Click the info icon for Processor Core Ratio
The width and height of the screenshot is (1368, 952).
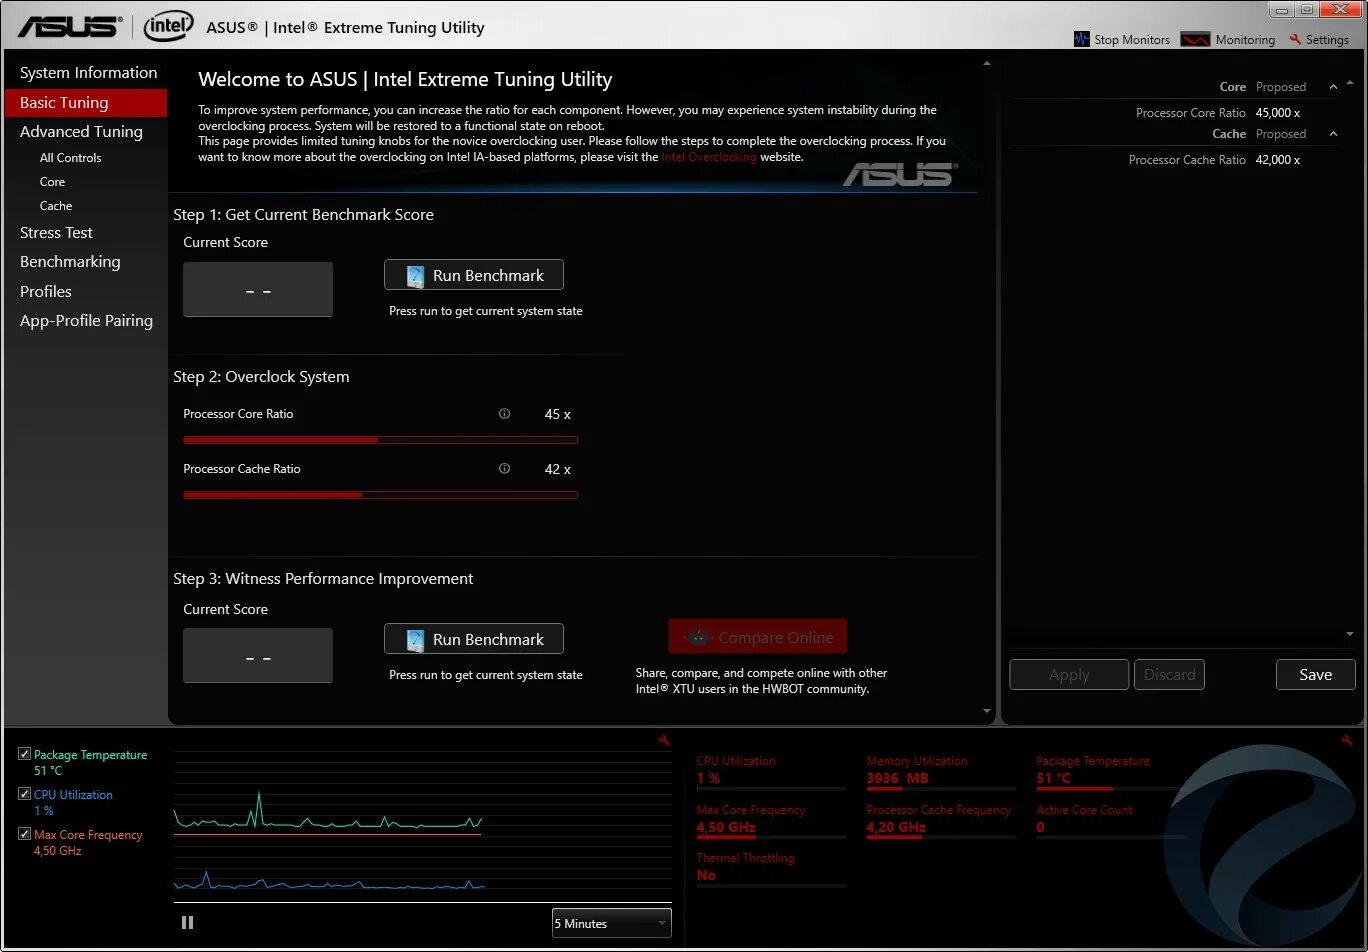point(504,413)
